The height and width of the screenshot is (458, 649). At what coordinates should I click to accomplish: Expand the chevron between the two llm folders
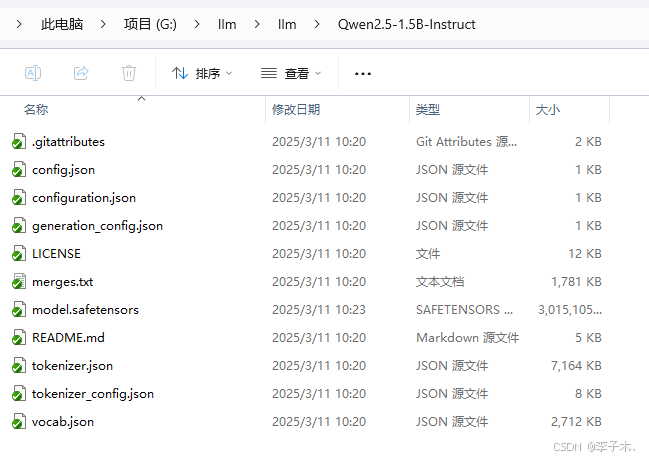[x=257, y=24]
